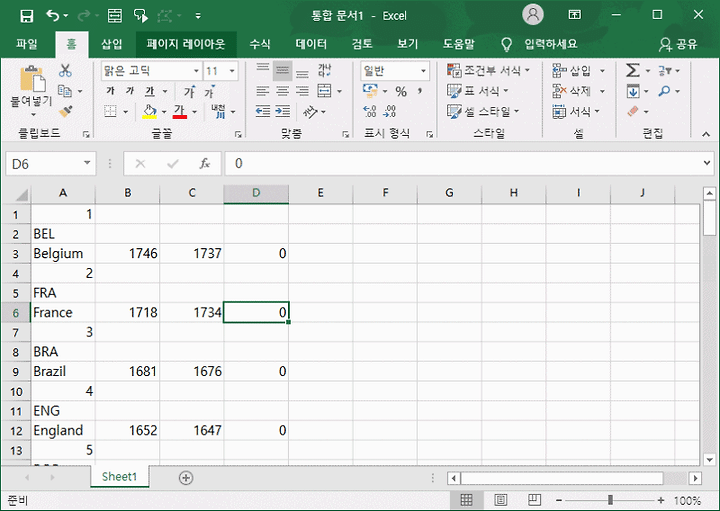Image resolution: width=720 pixels, height=511 pixels.
Task: Copy selection with the copy icon
Action: pos(65,91)
